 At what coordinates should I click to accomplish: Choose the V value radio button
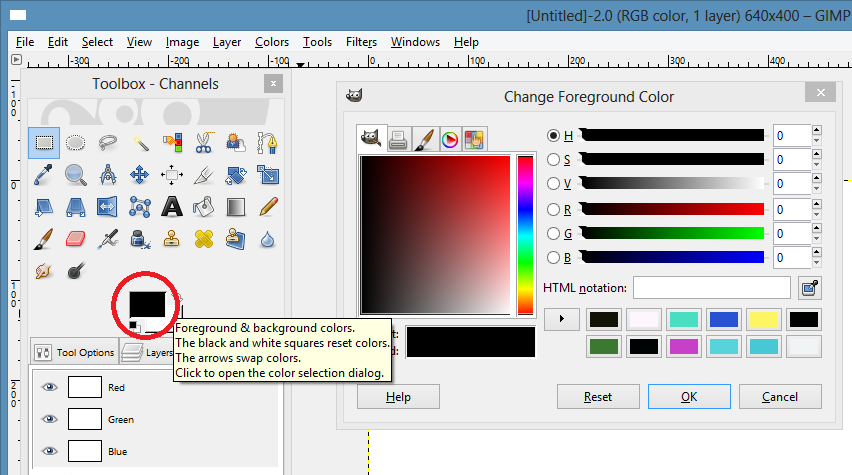coord(553,184)
